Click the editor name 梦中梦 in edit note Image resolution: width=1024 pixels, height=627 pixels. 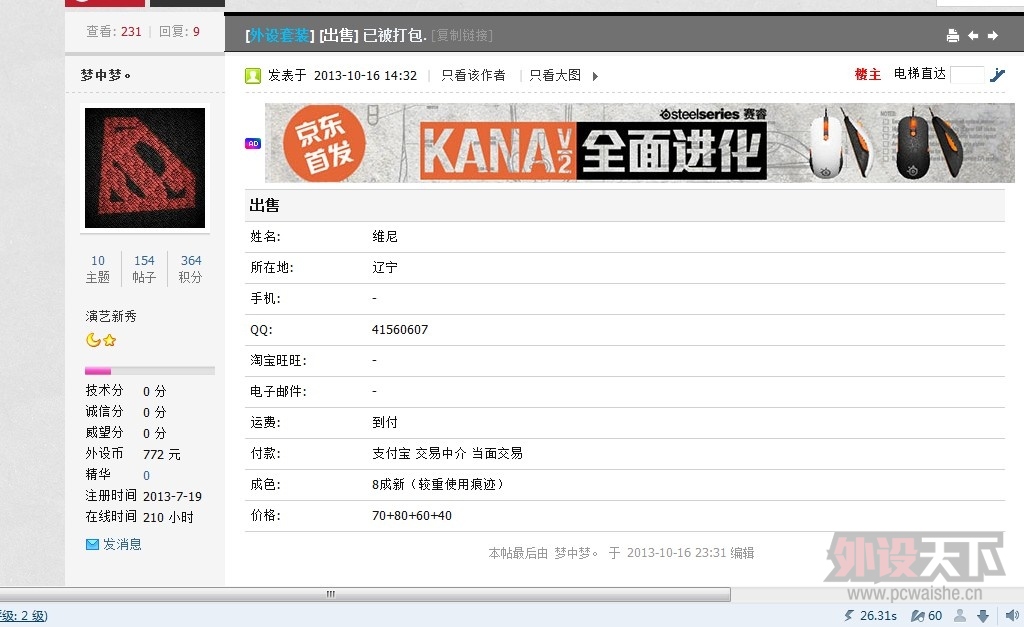(576, 553)
